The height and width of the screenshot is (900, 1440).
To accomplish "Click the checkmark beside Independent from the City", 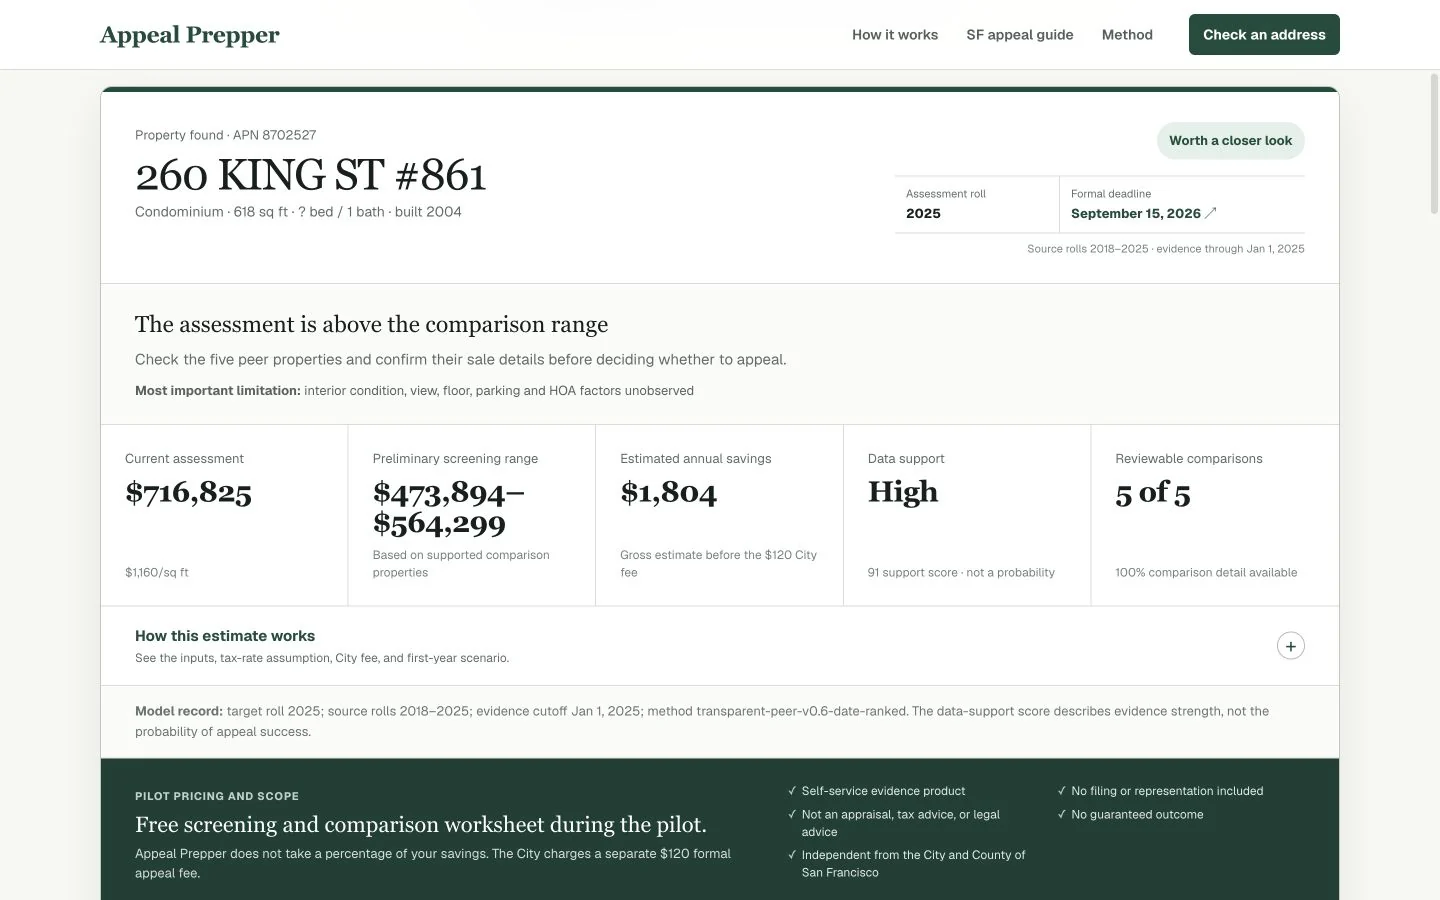I will click(792, 855).
